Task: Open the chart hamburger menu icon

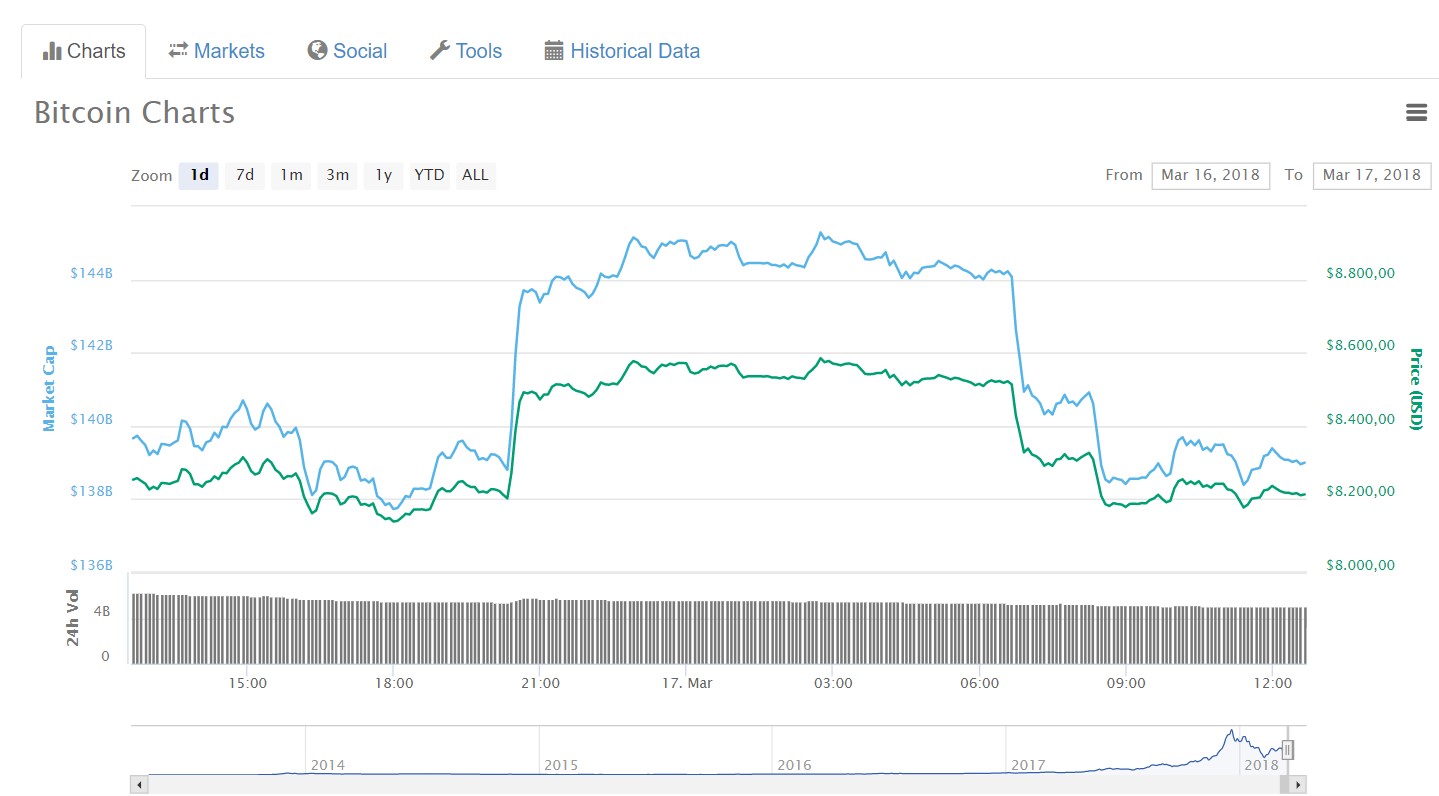Action: coord(1416,113)
